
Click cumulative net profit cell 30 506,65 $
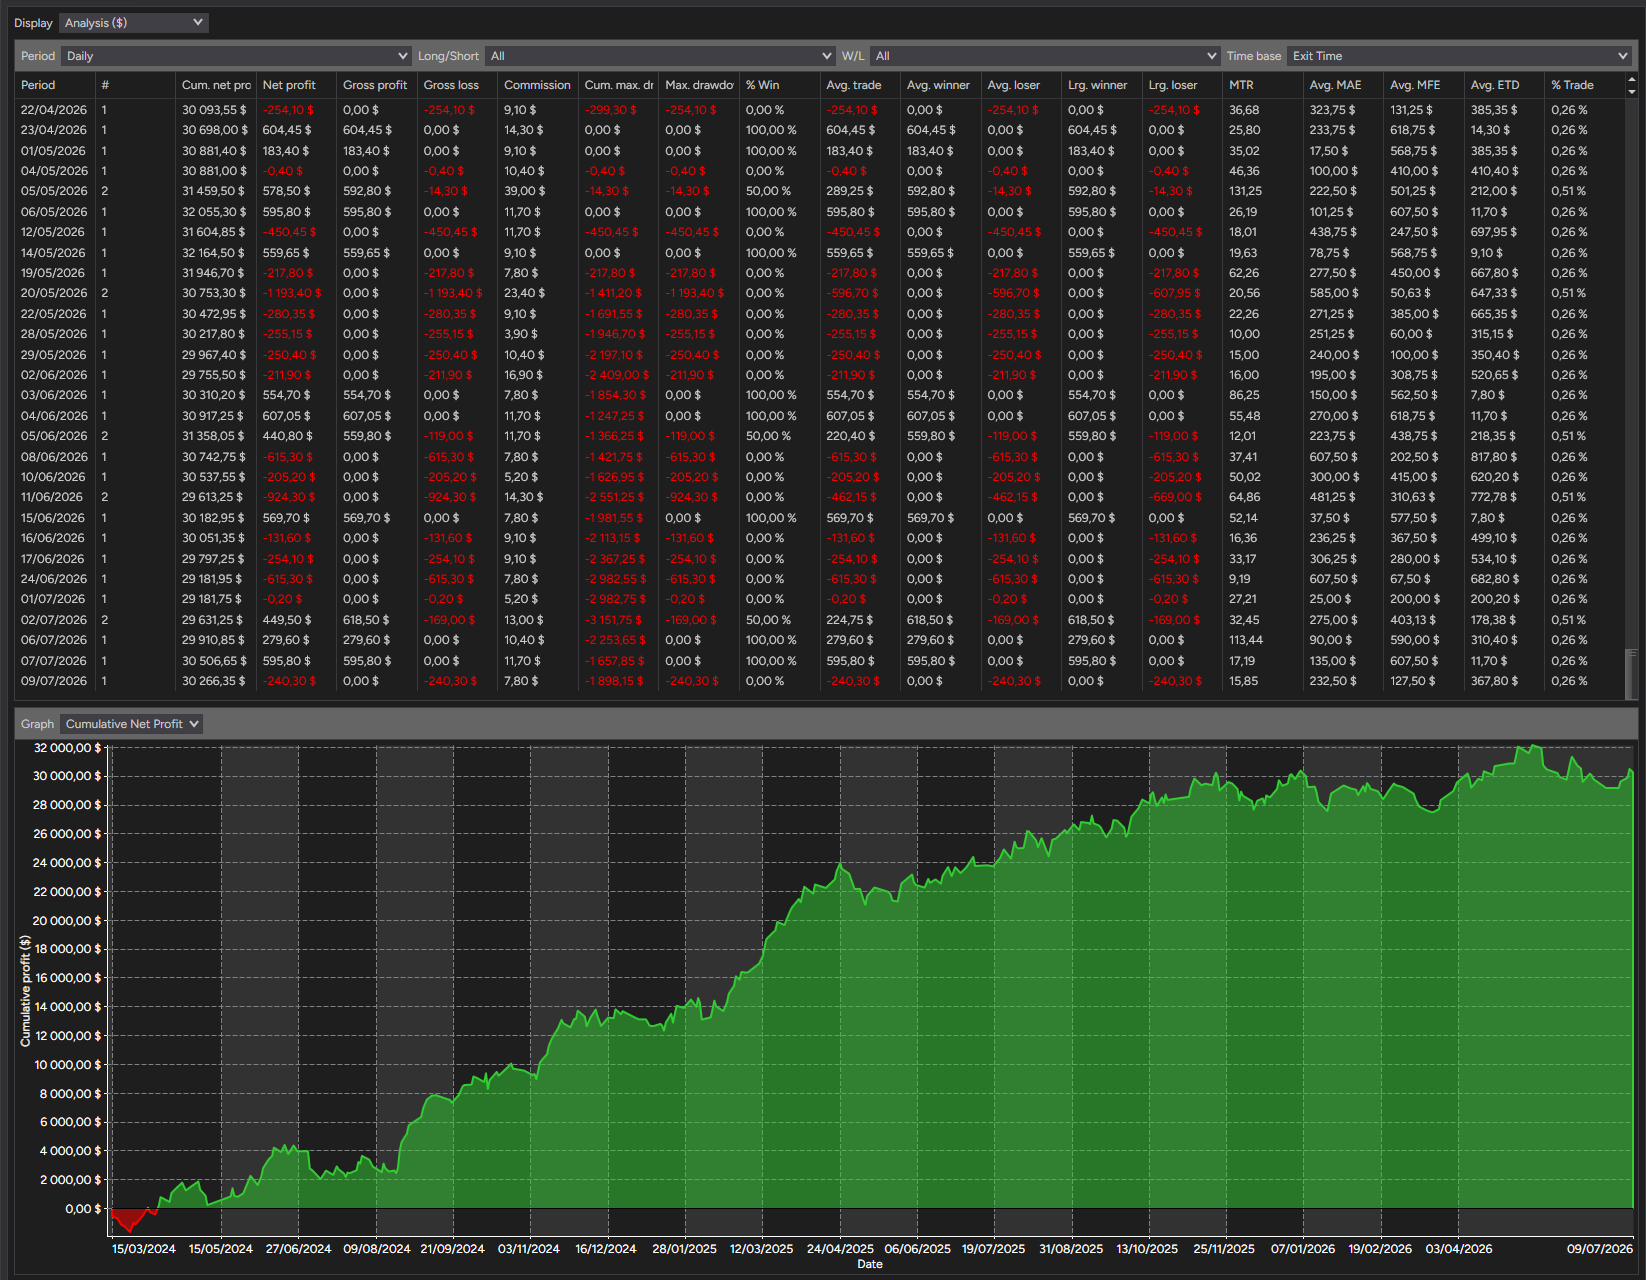[x=214, y=661]
